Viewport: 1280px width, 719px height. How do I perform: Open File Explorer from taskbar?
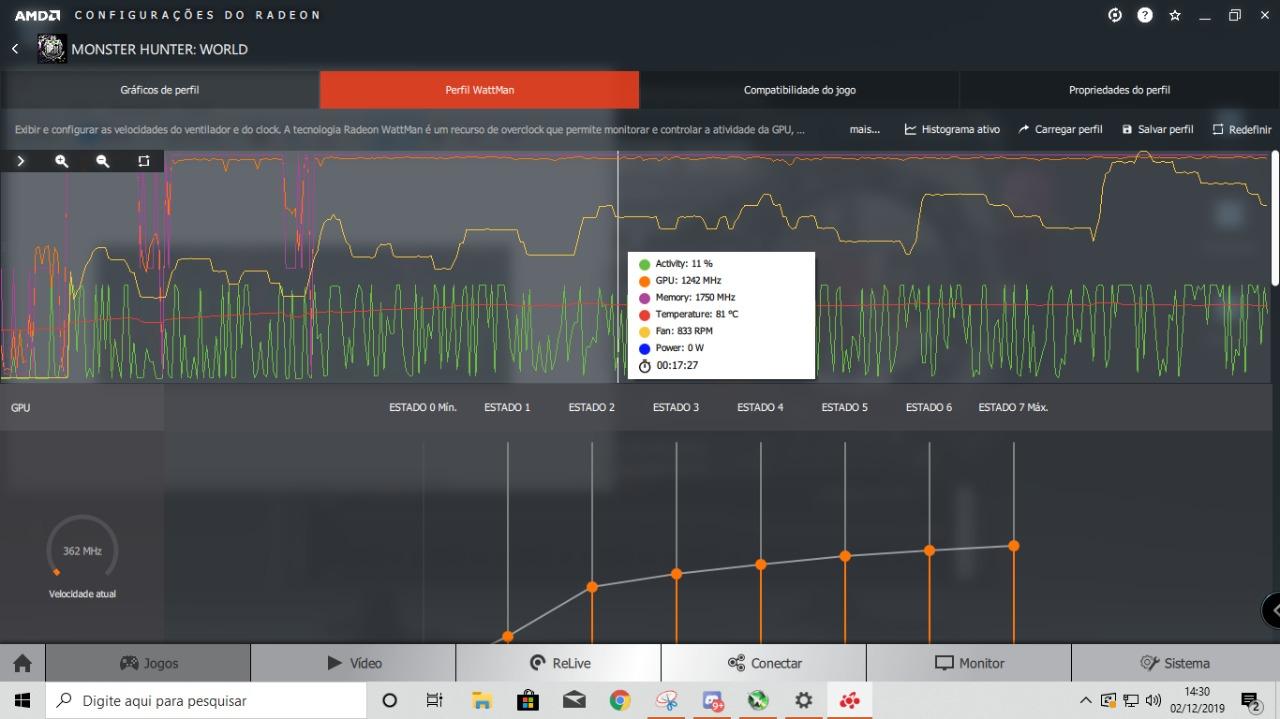482,700
